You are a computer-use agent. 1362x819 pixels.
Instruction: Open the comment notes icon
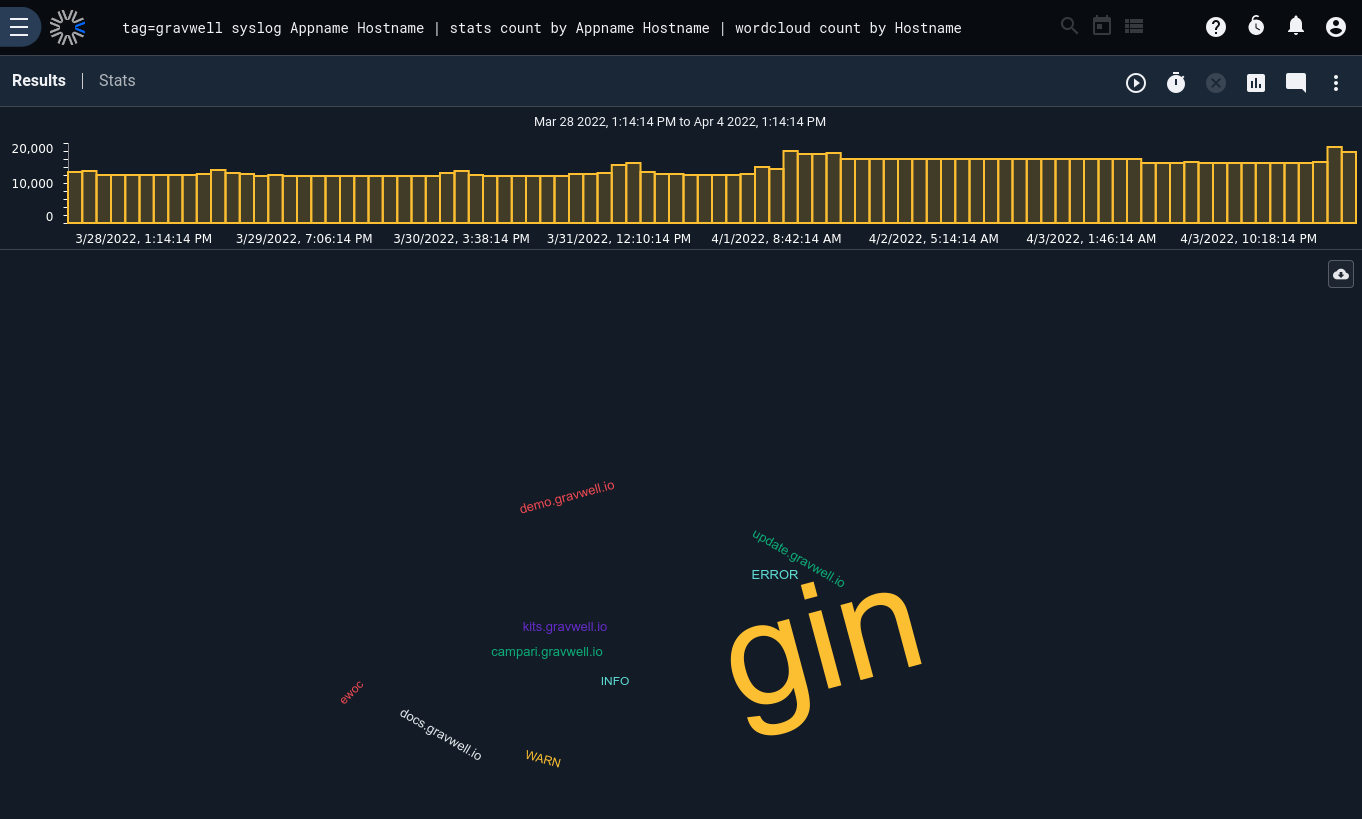pos(1296,83)
